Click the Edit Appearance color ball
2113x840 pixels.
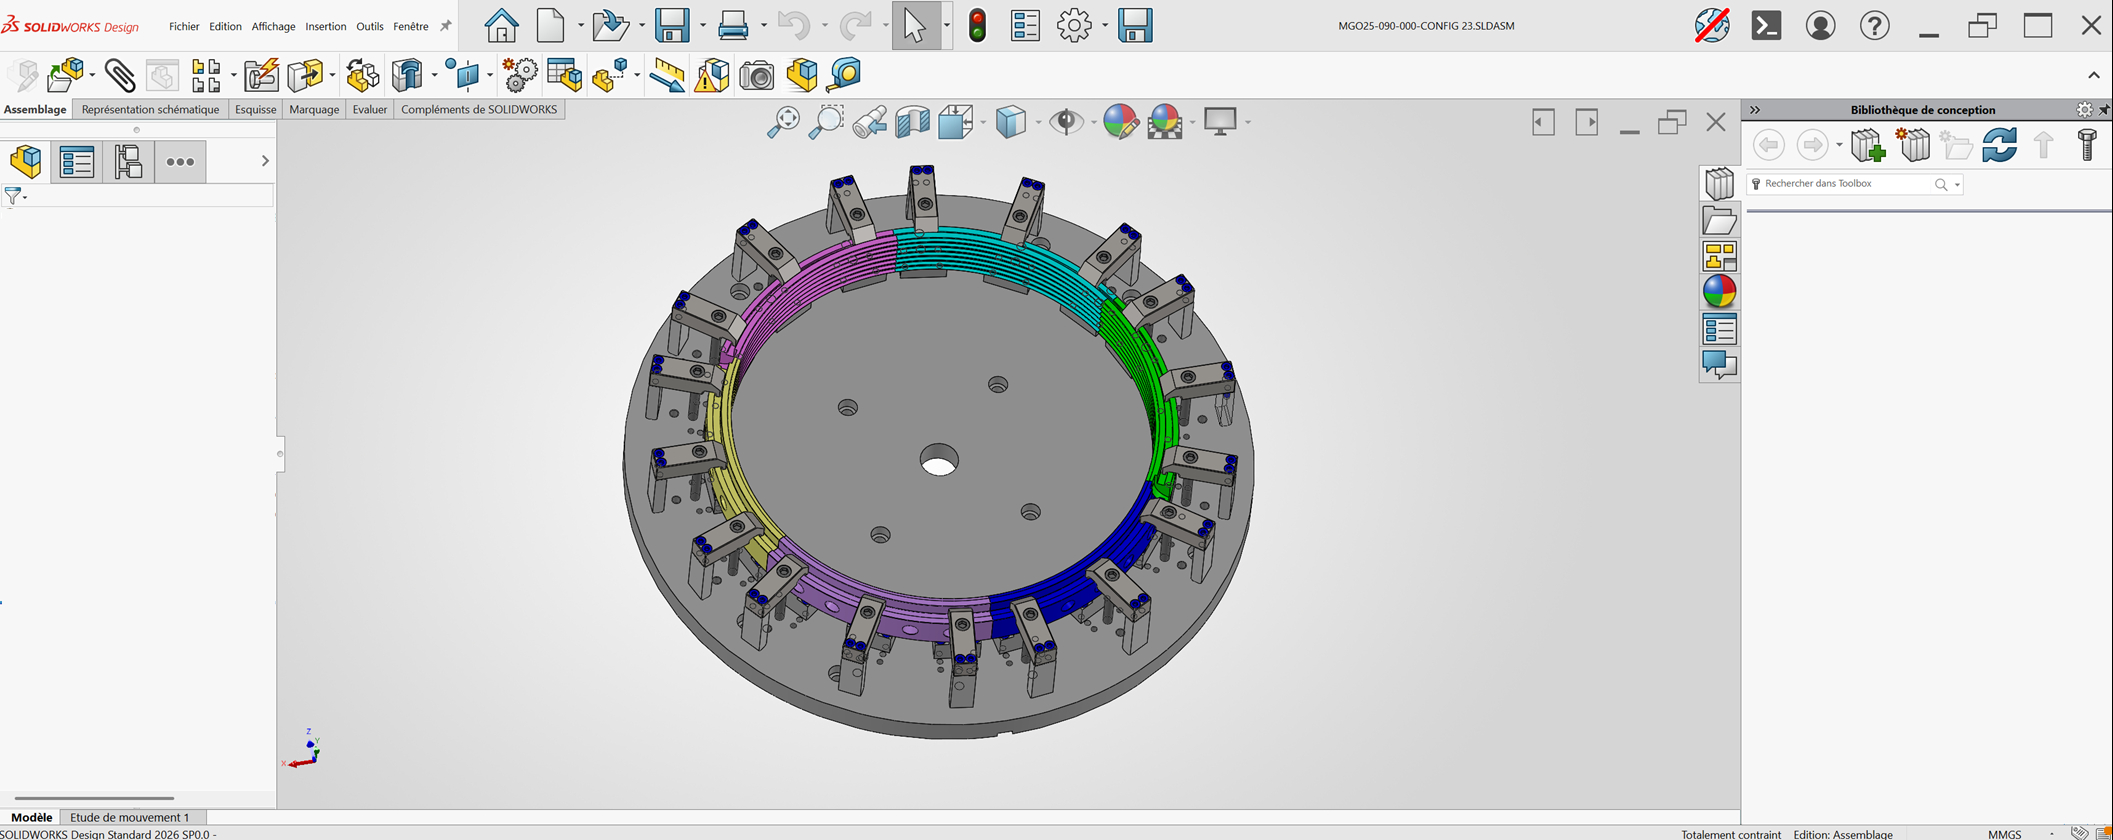(1120, 122)
